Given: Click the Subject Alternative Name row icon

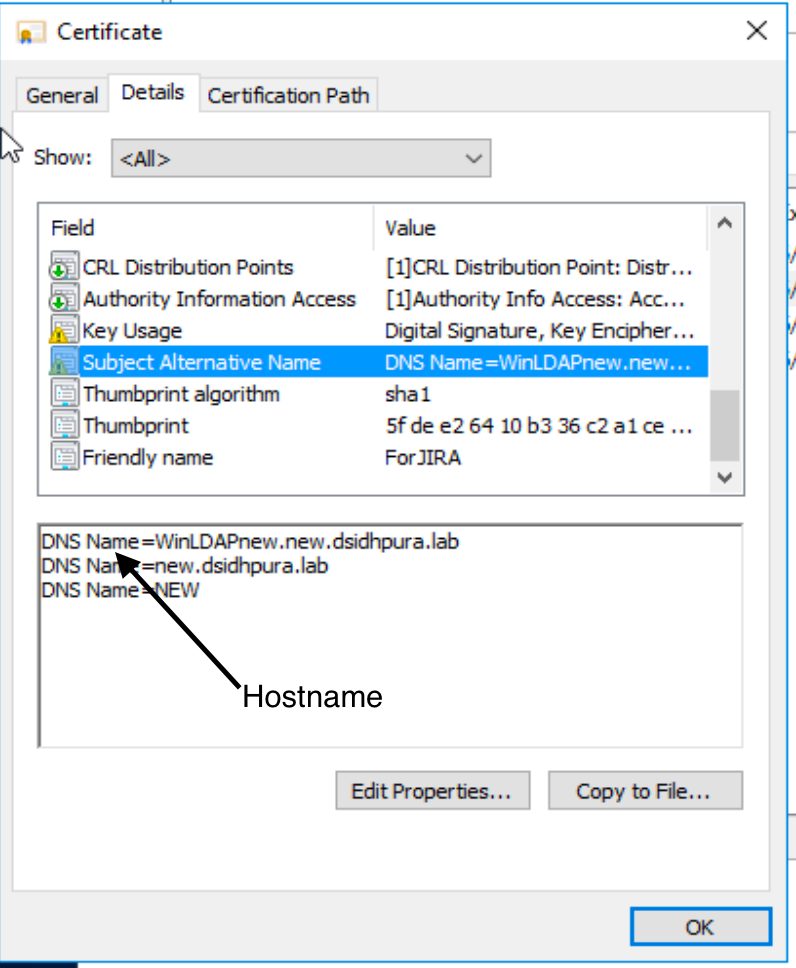Looking at the screenshot, I should click(x=64, y=362).
